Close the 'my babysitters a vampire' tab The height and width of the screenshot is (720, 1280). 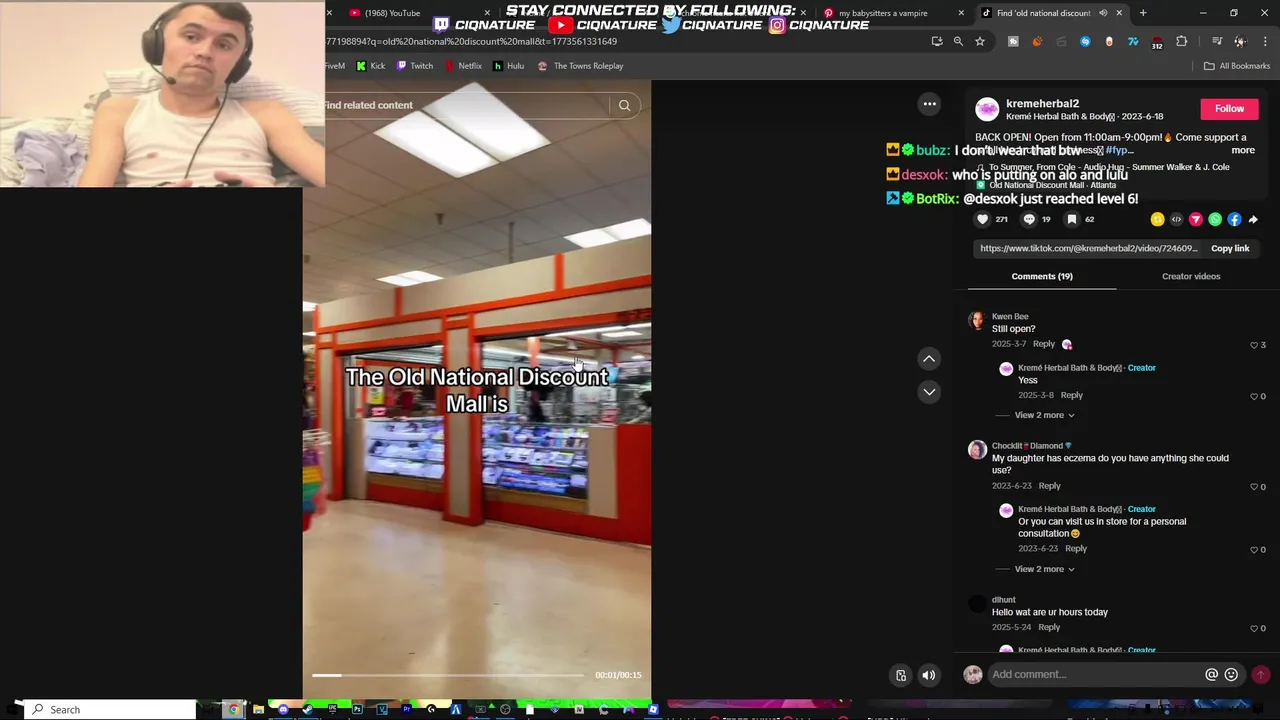coord(961,13)
